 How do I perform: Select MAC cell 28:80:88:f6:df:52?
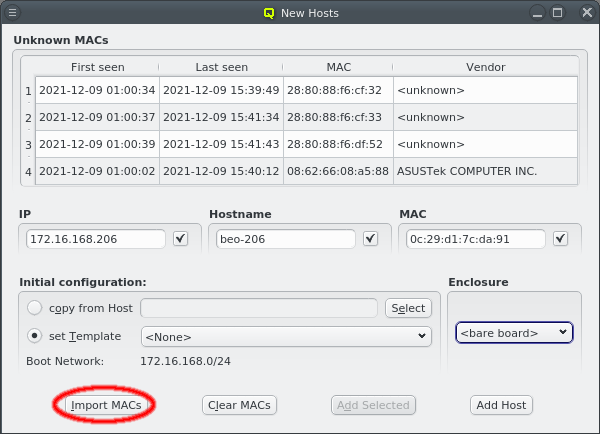click(338, 144)
